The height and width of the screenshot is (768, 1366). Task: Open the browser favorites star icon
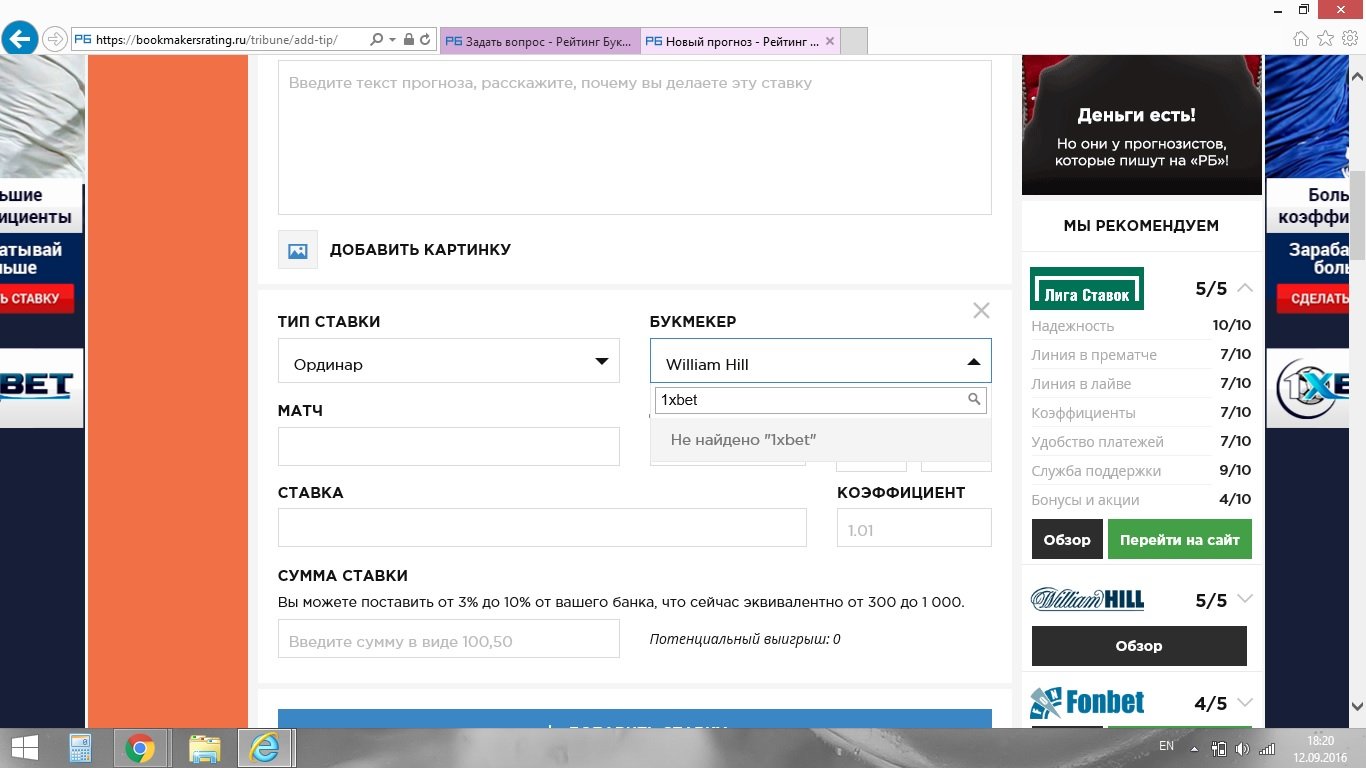click(1325, 39)
